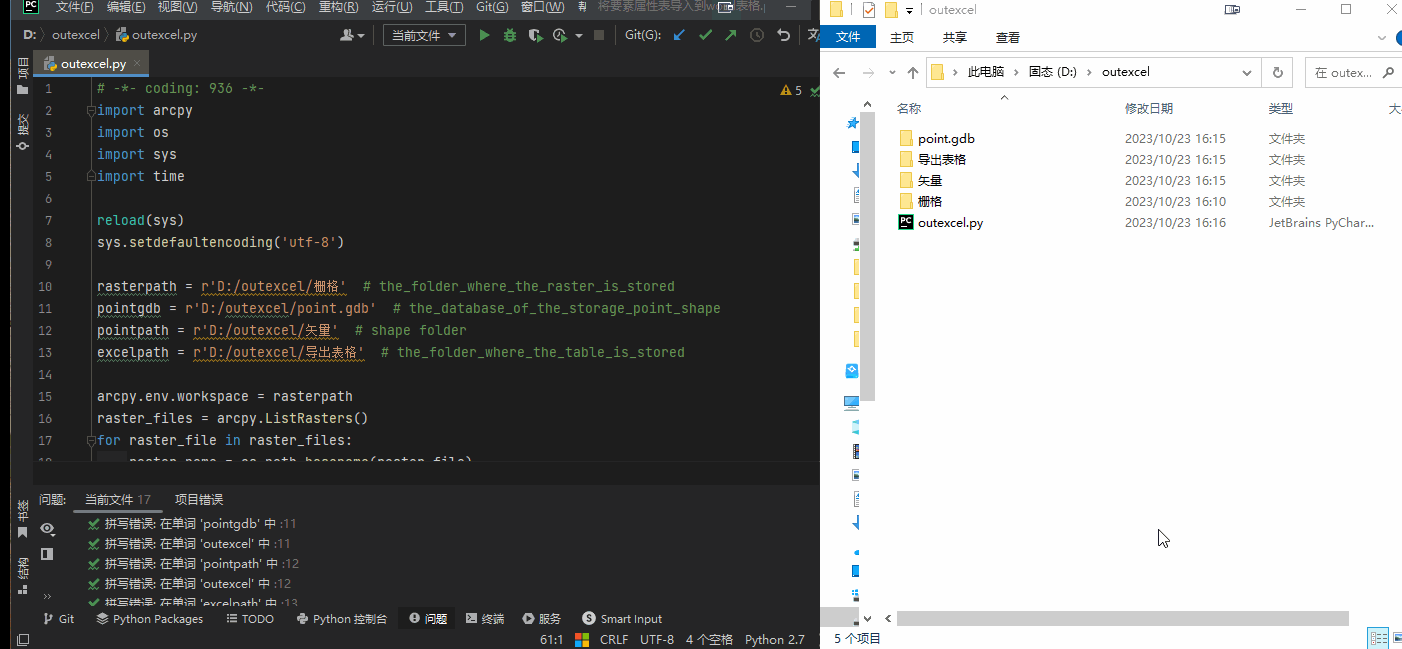Click the Explorer search box 在 outex...
1402x649 pixels.
coord(1353,73)
